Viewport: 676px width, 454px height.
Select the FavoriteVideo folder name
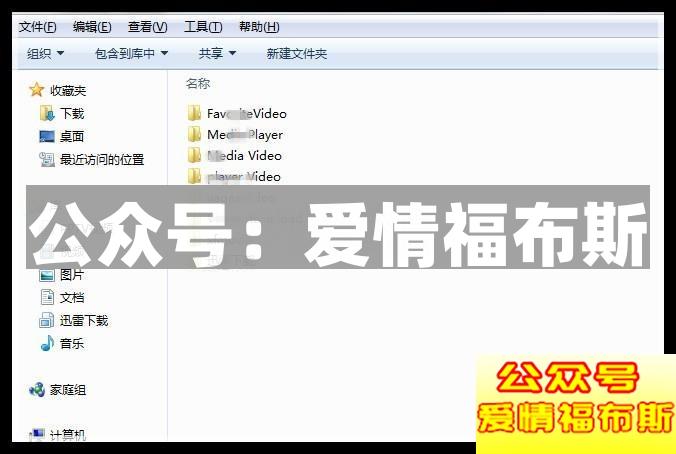tap(247, 114)
